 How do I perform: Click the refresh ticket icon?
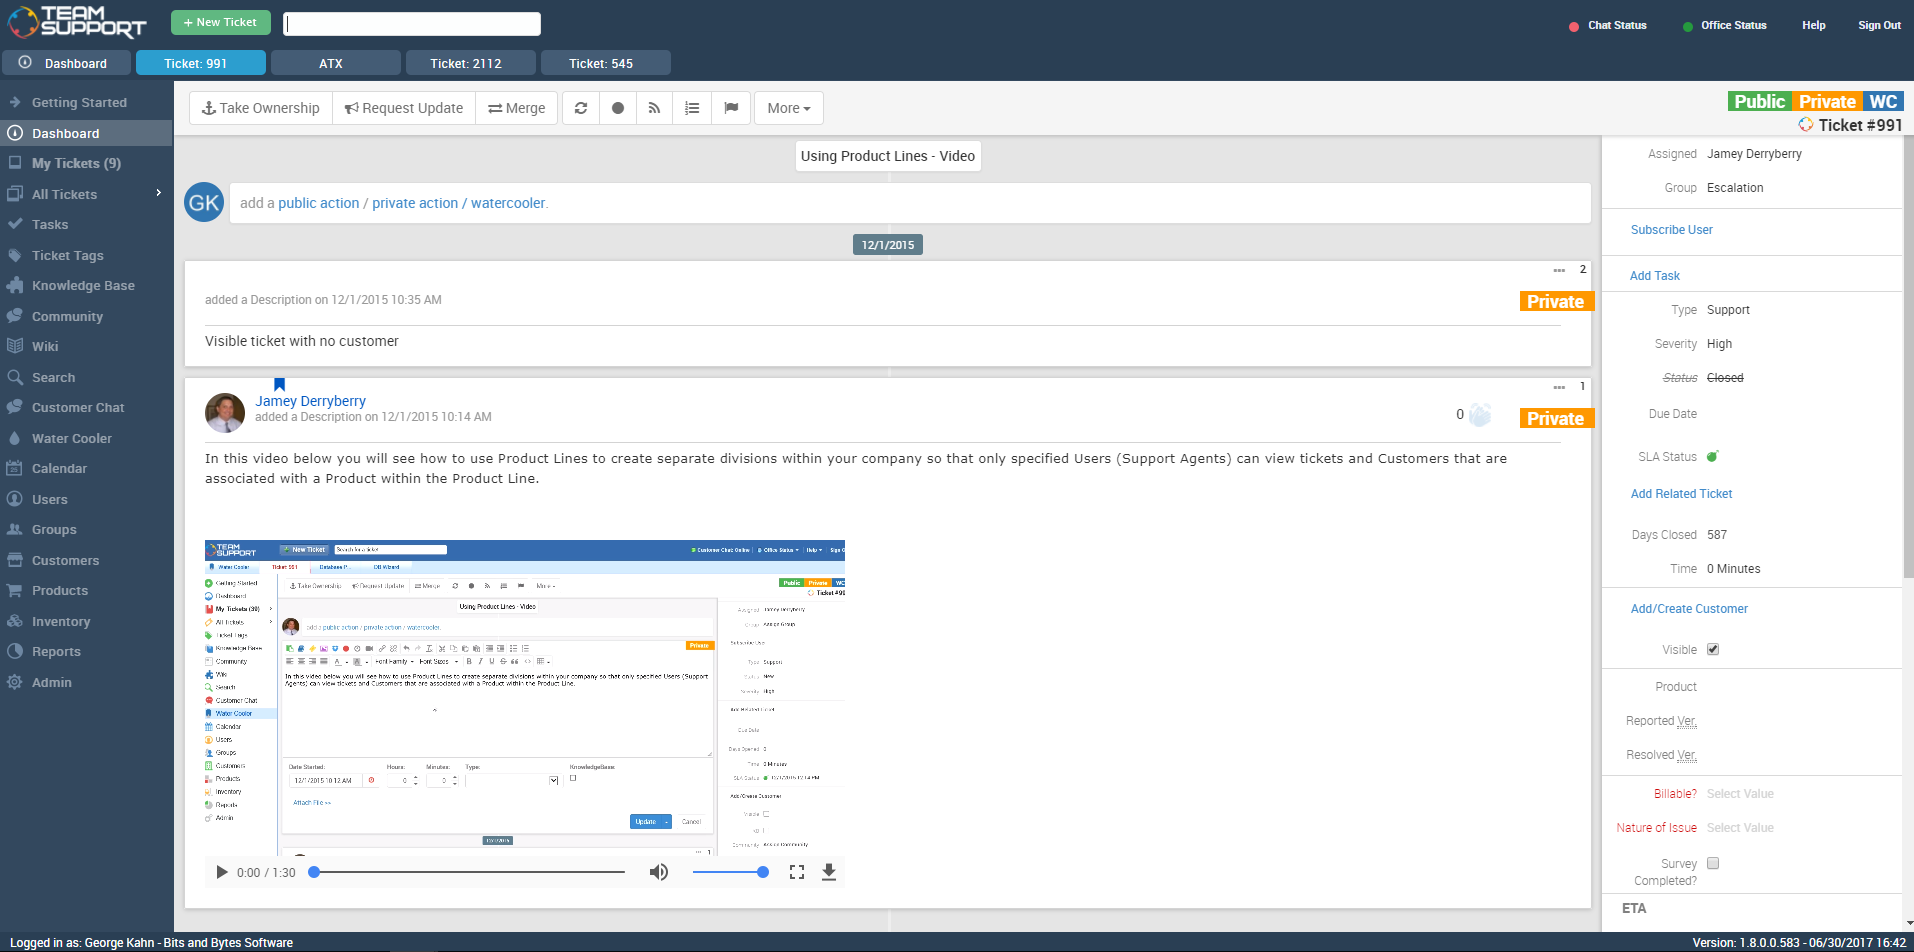click(581, 107)
